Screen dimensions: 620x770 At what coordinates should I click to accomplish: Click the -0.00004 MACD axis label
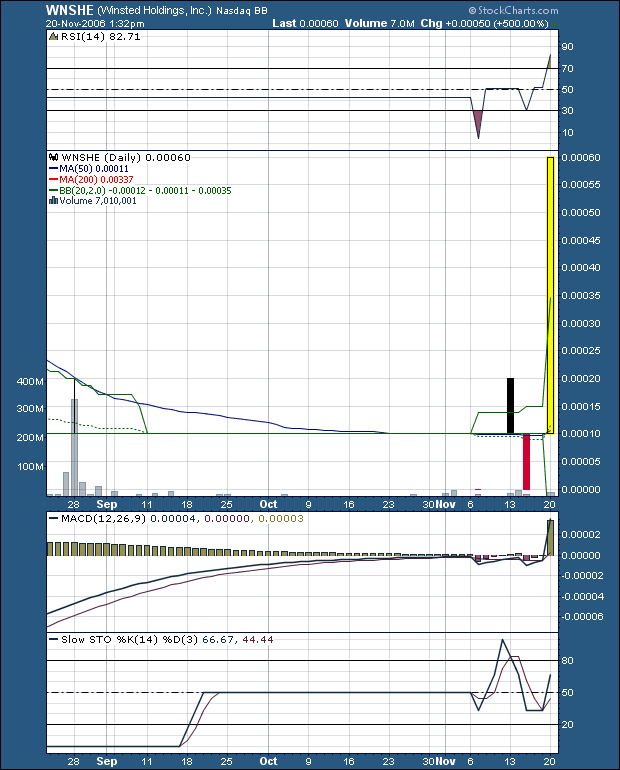click(x=582, y=596)
